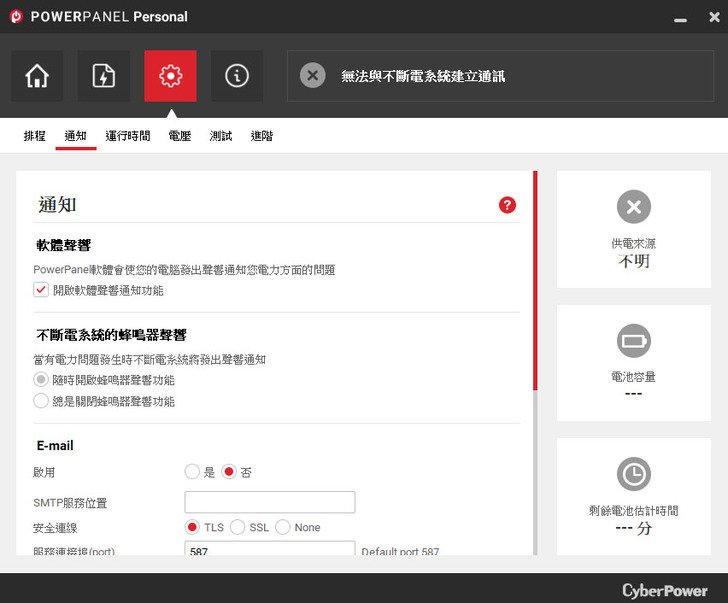Image resolution: width=728 pixels, height=603 pixels.
Task: Click the SMTP服務位置 input field
Action: [270, 502]
